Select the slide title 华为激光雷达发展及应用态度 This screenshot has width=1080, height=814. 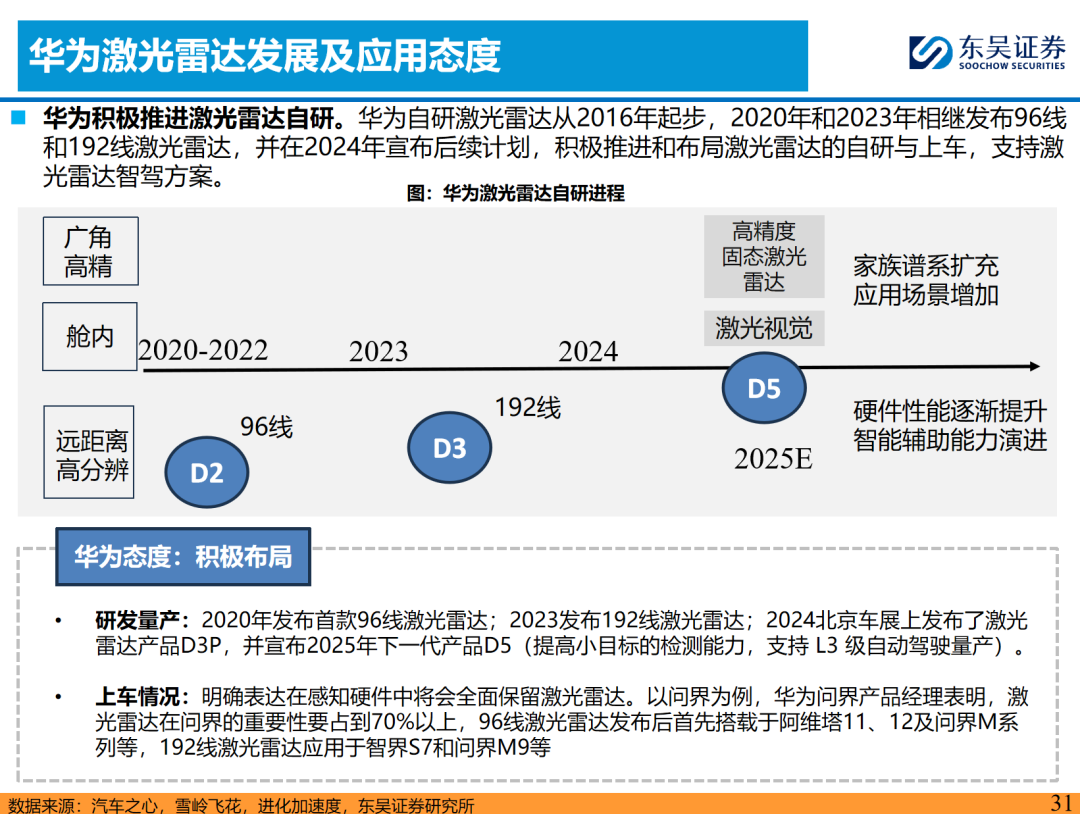(264, 56)
